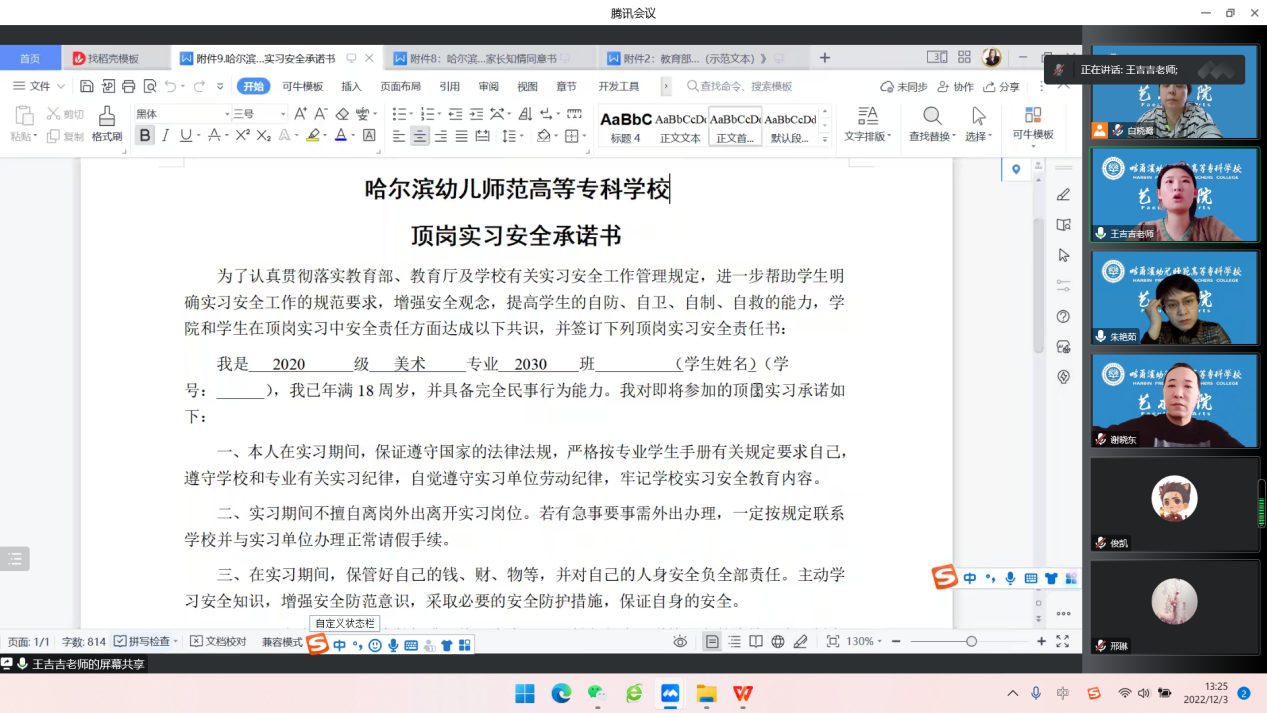
Task: Open the line spacing dropdown
Action: click(522, 137)
